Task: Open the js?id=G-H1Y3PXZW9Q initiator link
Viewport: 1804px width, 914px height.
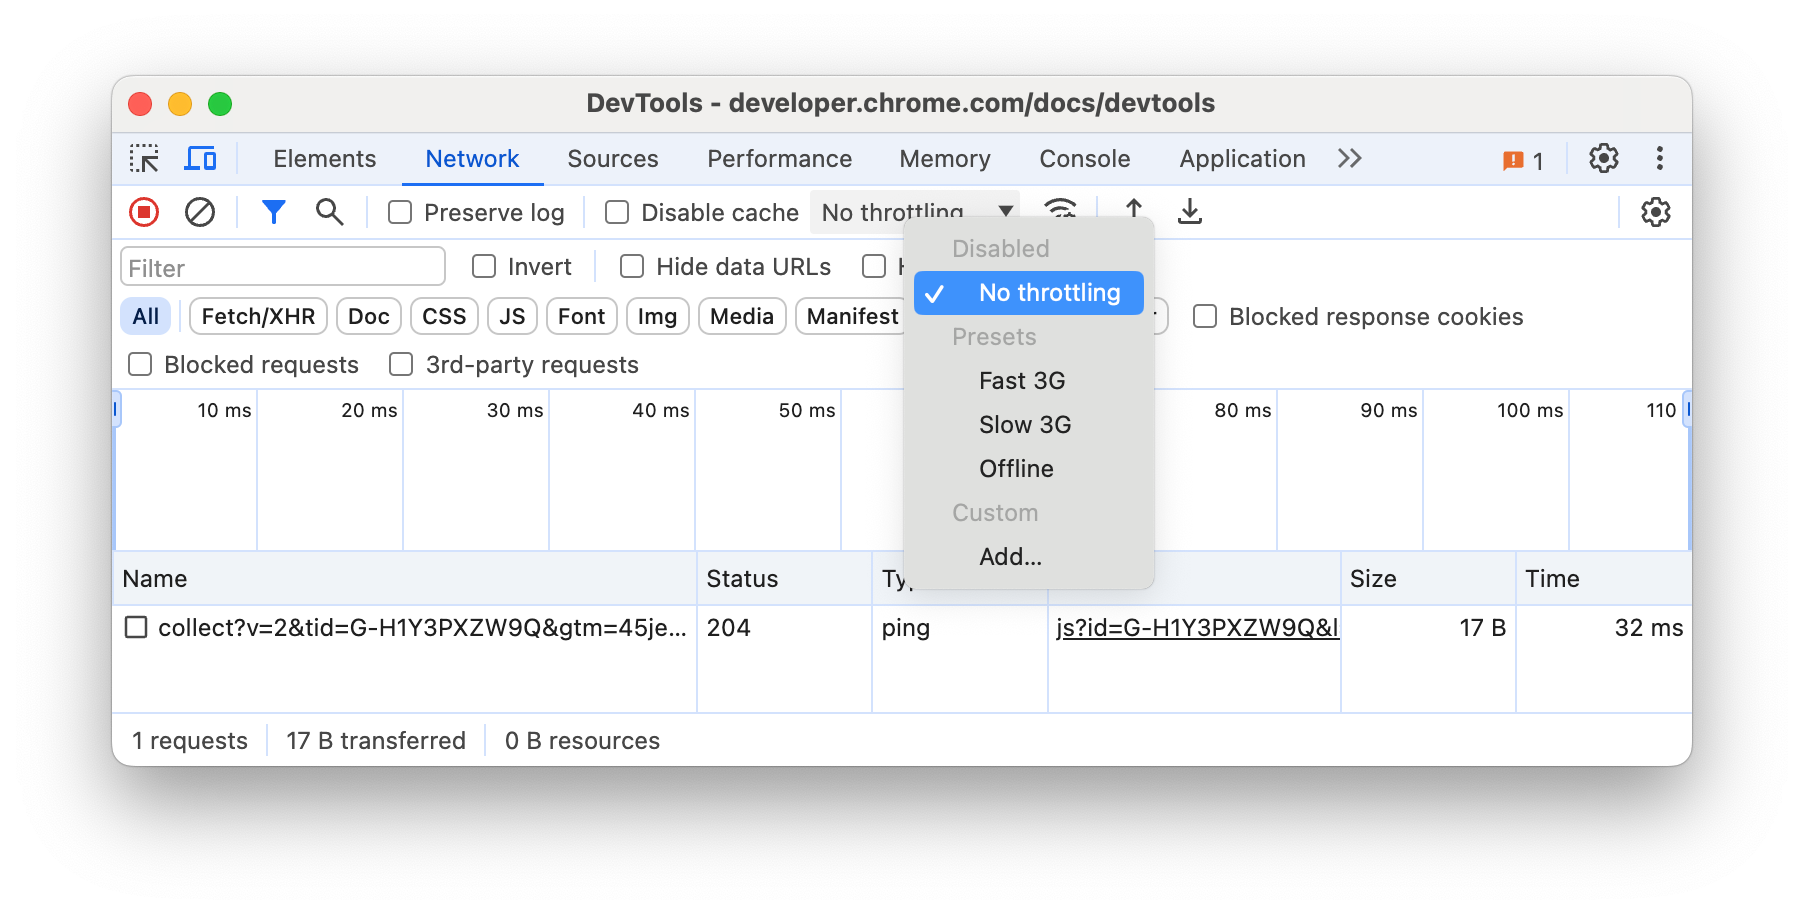Action: click(1196, 628)
